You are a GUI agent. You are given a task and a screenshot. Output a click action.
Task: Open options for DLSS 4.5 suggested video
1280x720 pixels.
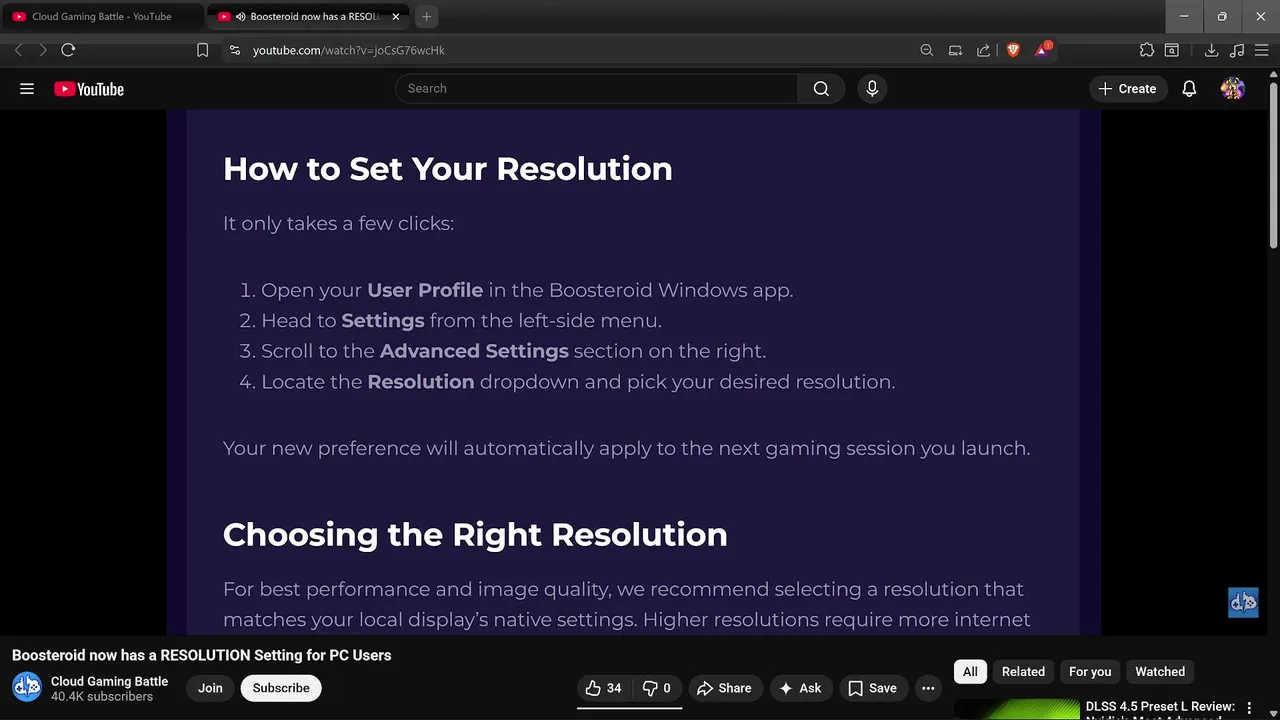tap(1249, 708)
